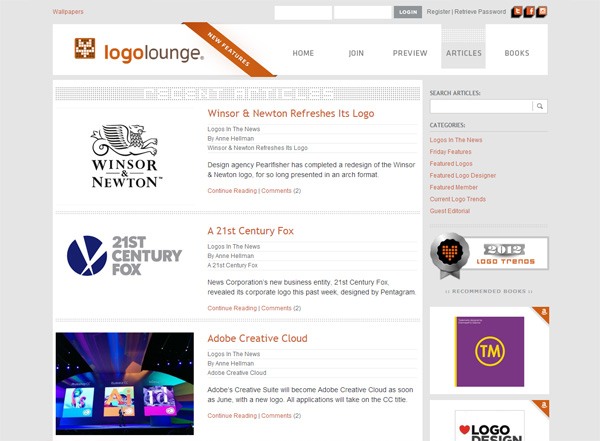Image resolution: width=600 pixels, height=441 pixels.
Task: Click Amazon corner badge on TM book
Action: (542, 313)
